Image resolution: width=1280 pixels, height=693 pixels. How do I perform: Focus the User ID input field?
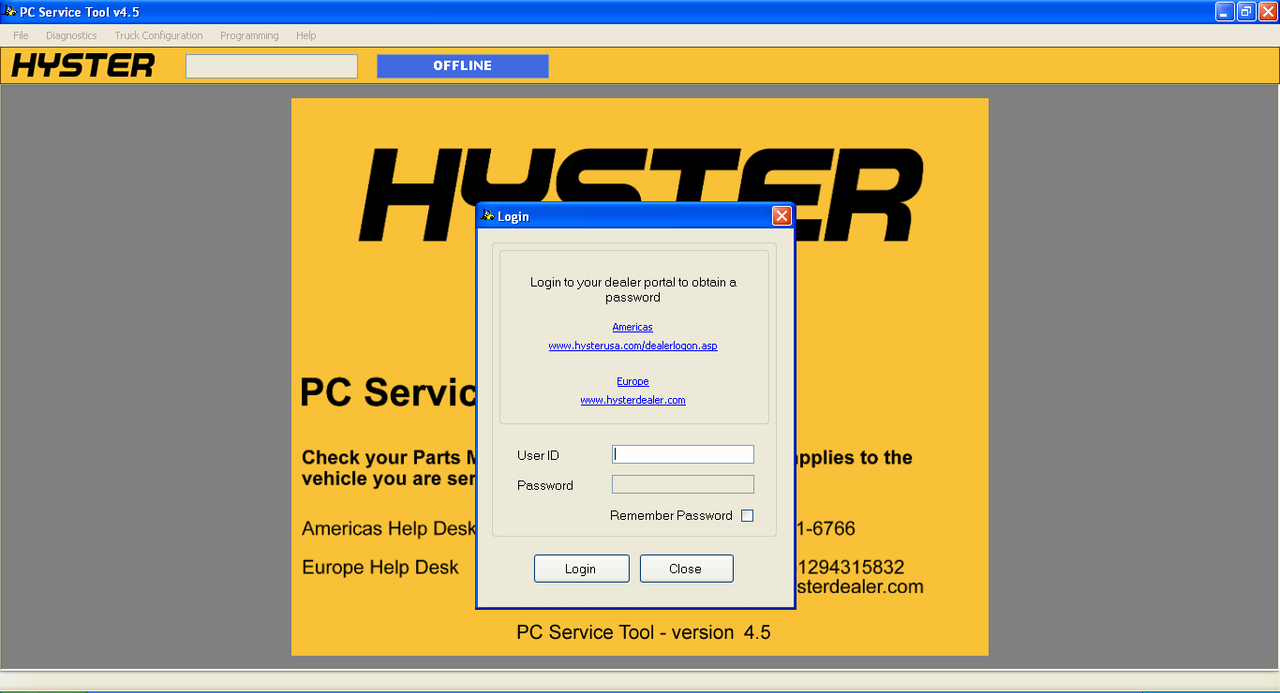[683, 454]
